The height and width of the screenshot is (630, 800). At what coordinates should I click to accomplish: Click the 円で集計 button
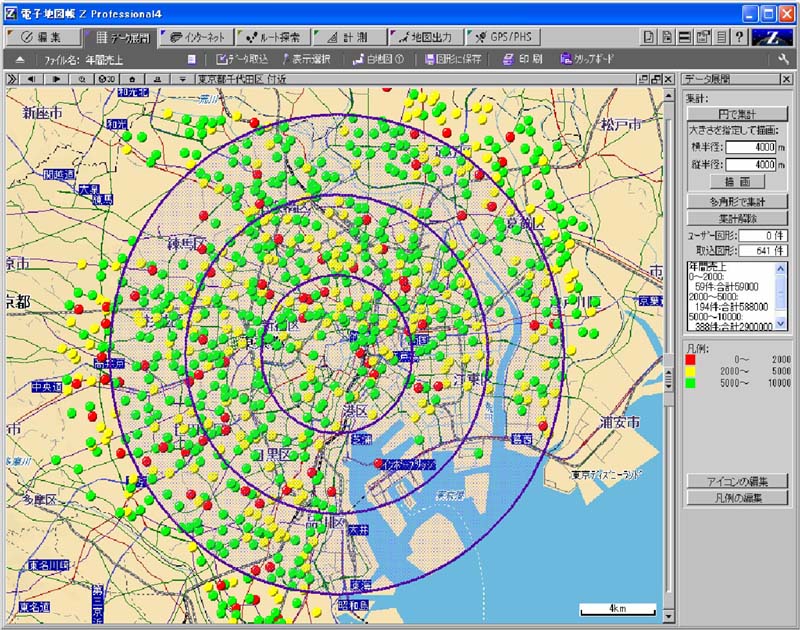[737, 114]
